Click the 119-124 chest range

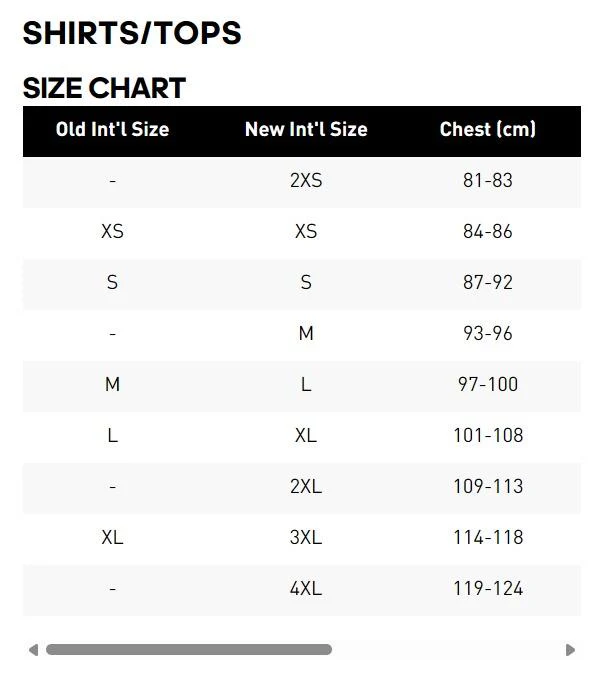click(x=488, y=588)
